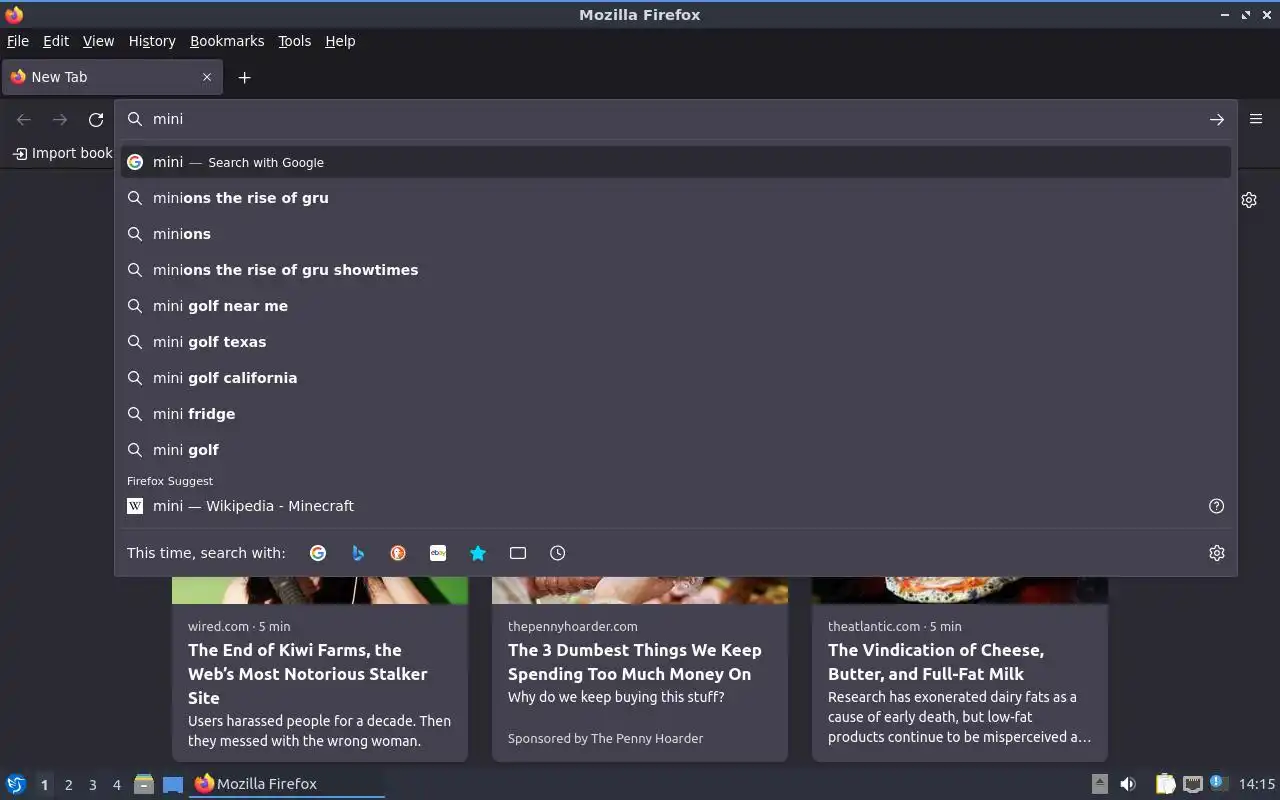
Task: Search this time with Bing icon
Action: click(358, 553)
